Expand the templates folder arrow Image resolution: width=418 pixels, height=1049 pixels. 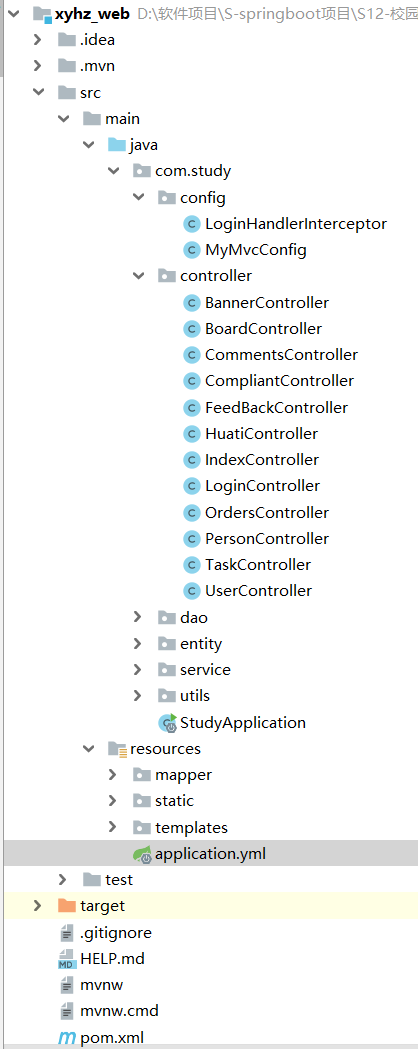113,828
